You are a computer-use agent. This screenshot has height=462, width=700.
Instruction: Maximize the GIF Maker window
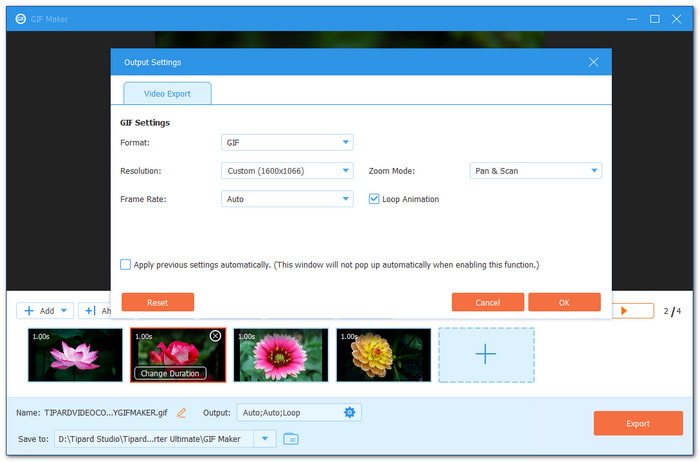(x=654, y=19)
